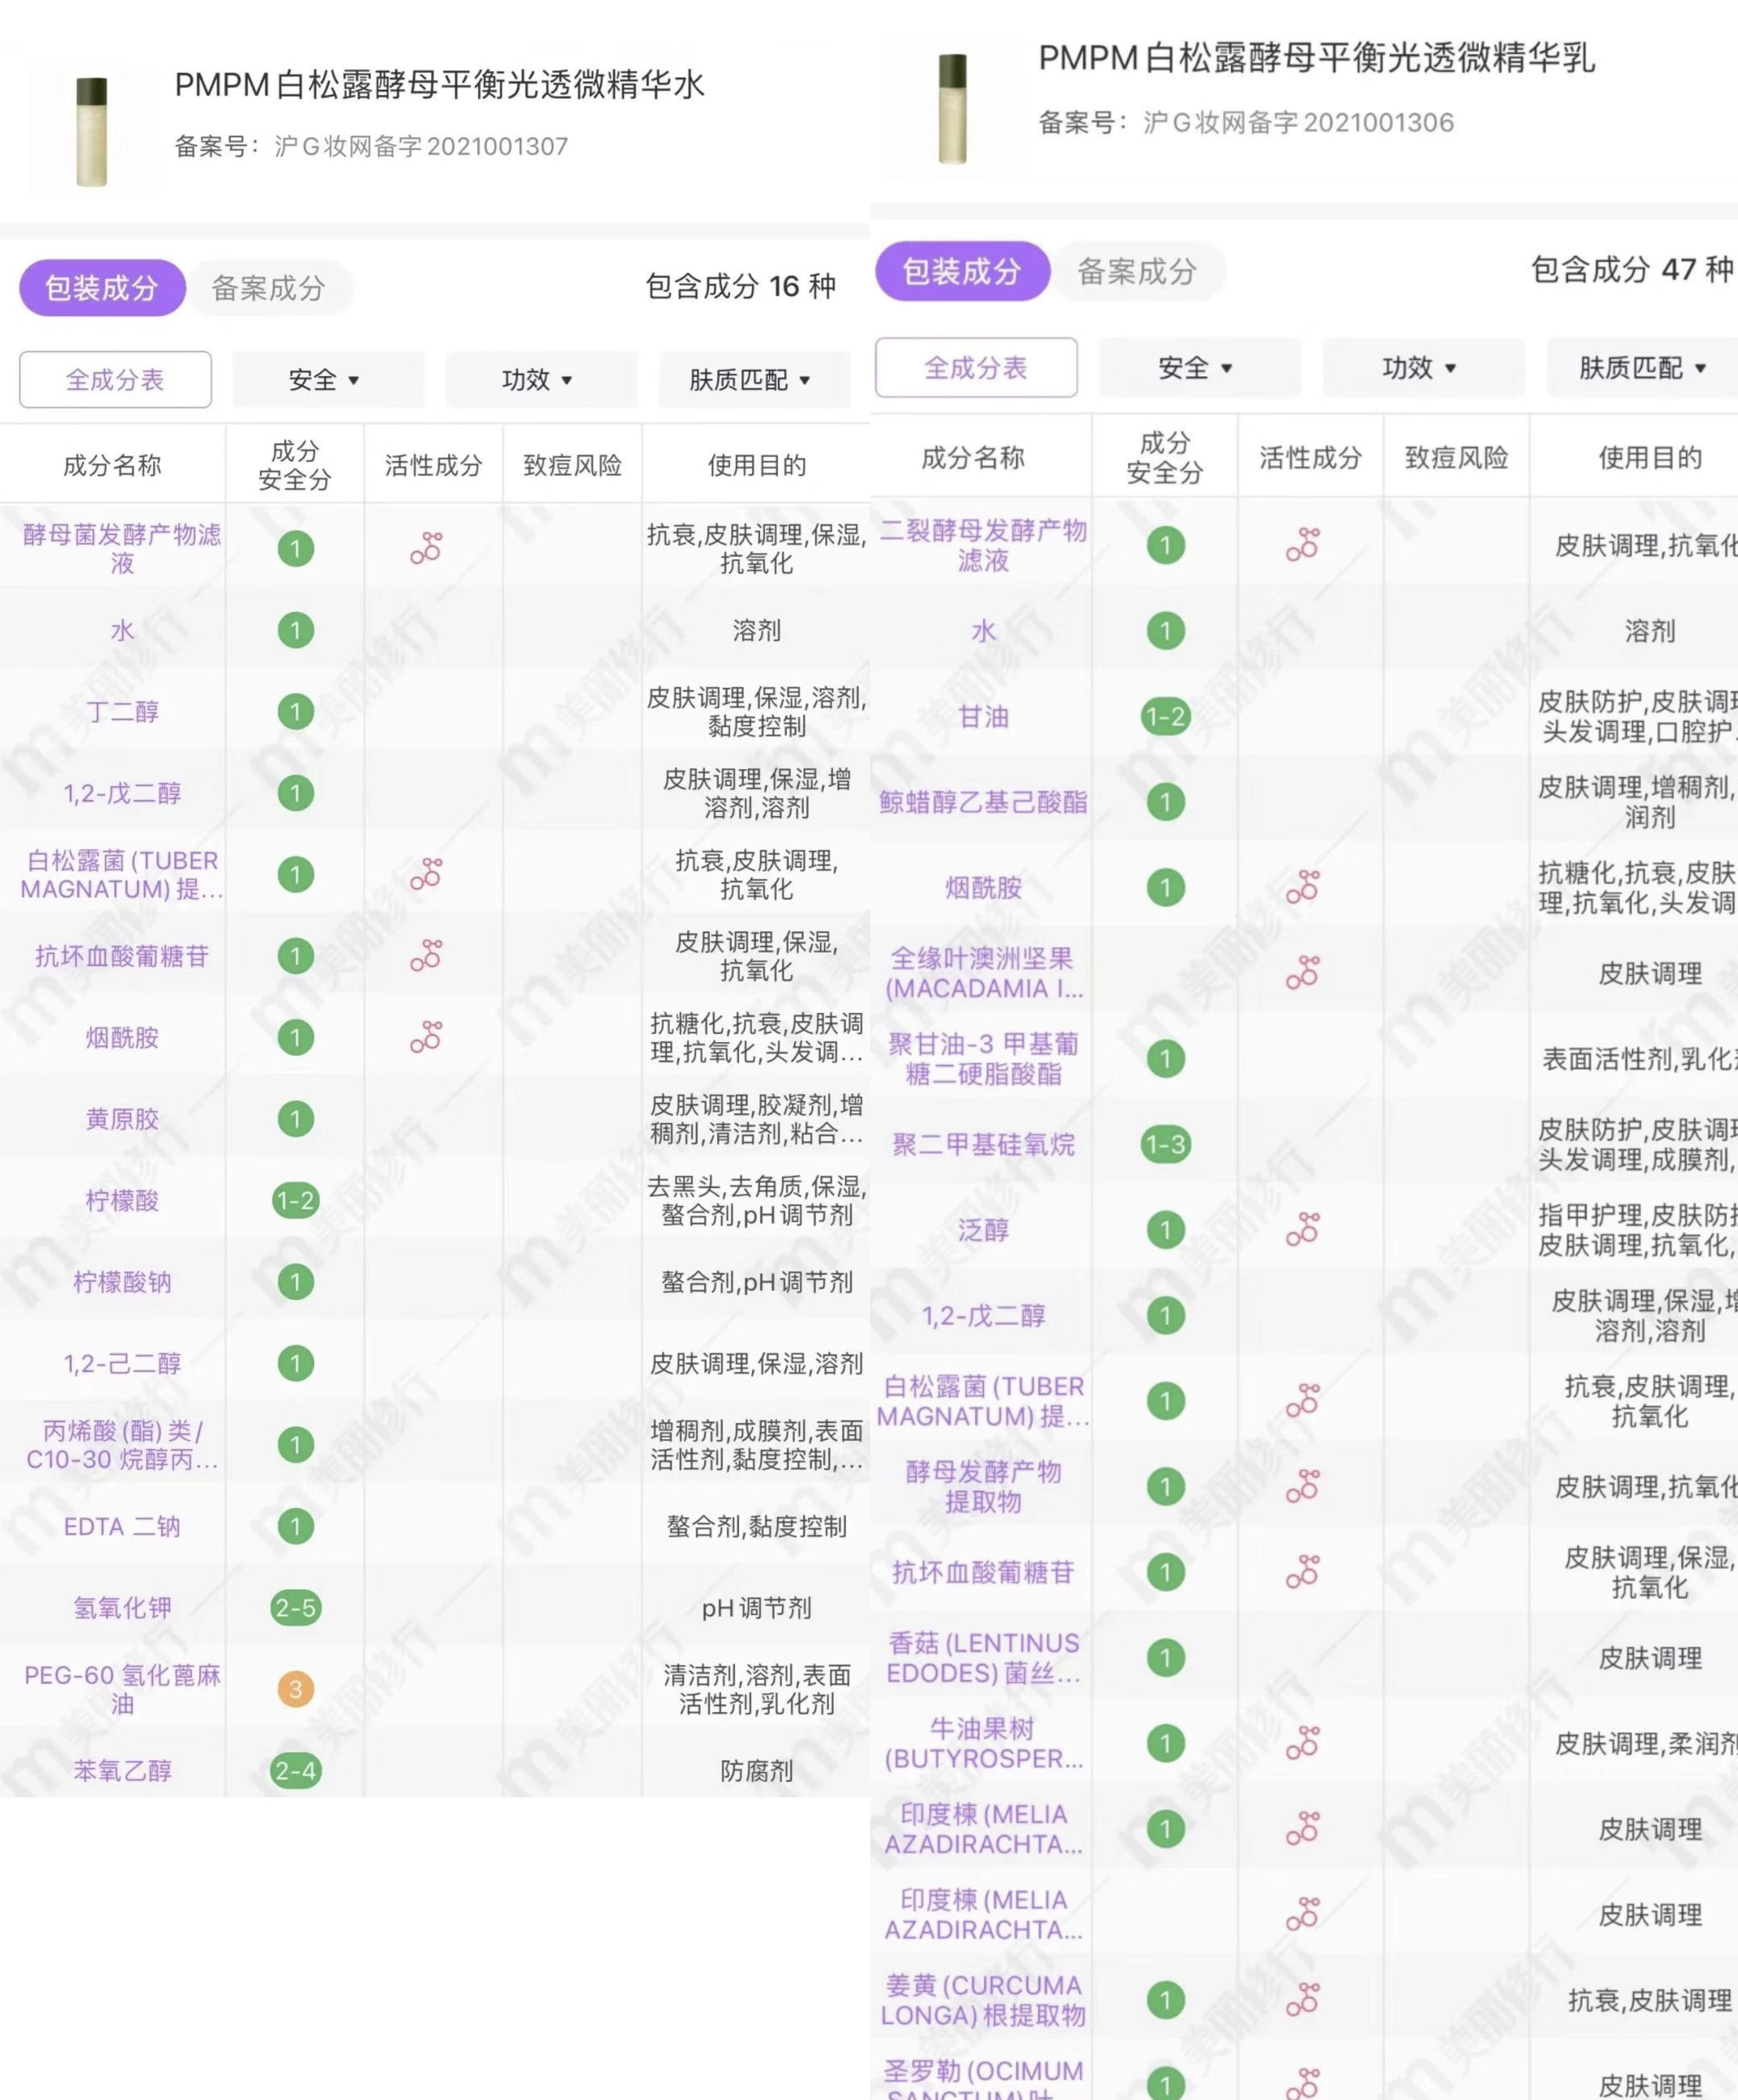This screenshot has width=1738, height=2100.
Task: Click active-ingredient icon for 烟酰胺 in left table
Action: [x=426, y=1037]
